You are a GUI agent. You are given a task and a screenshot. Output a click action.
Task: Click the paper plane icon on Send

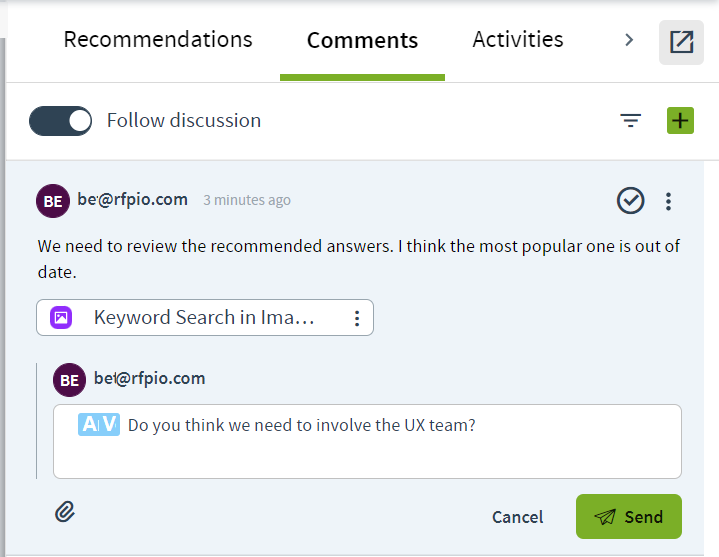(x=605, y=517)
